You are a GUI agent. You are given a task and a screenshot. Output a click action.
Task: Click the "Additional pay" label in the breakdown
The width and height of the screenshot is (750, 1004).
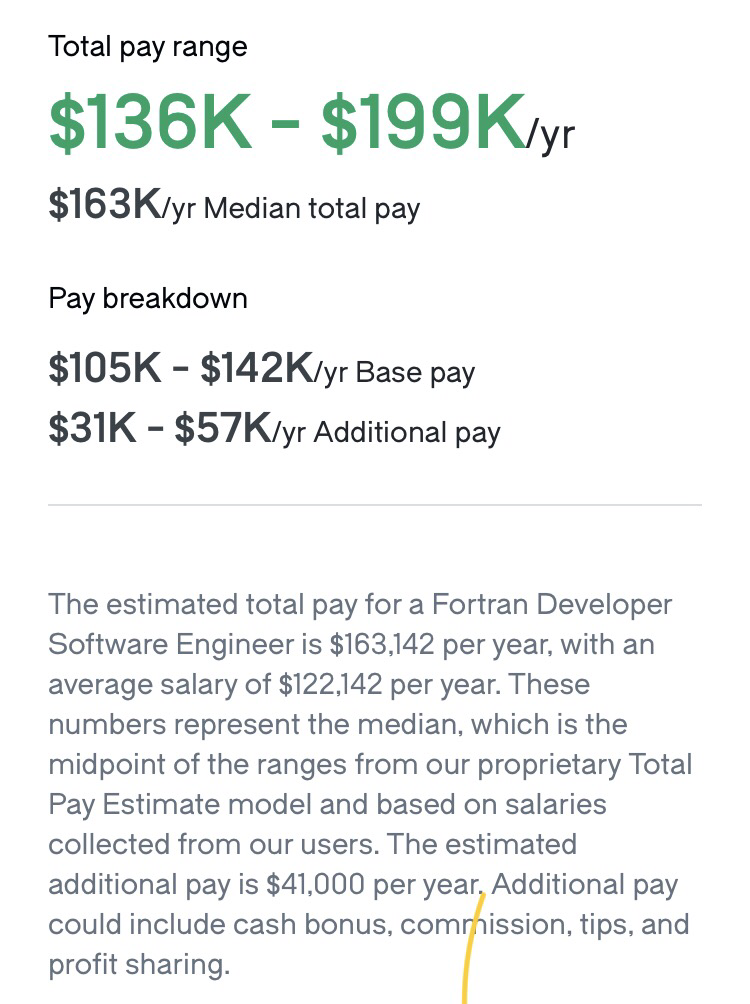pyautogui.click(x=407, y=433)
